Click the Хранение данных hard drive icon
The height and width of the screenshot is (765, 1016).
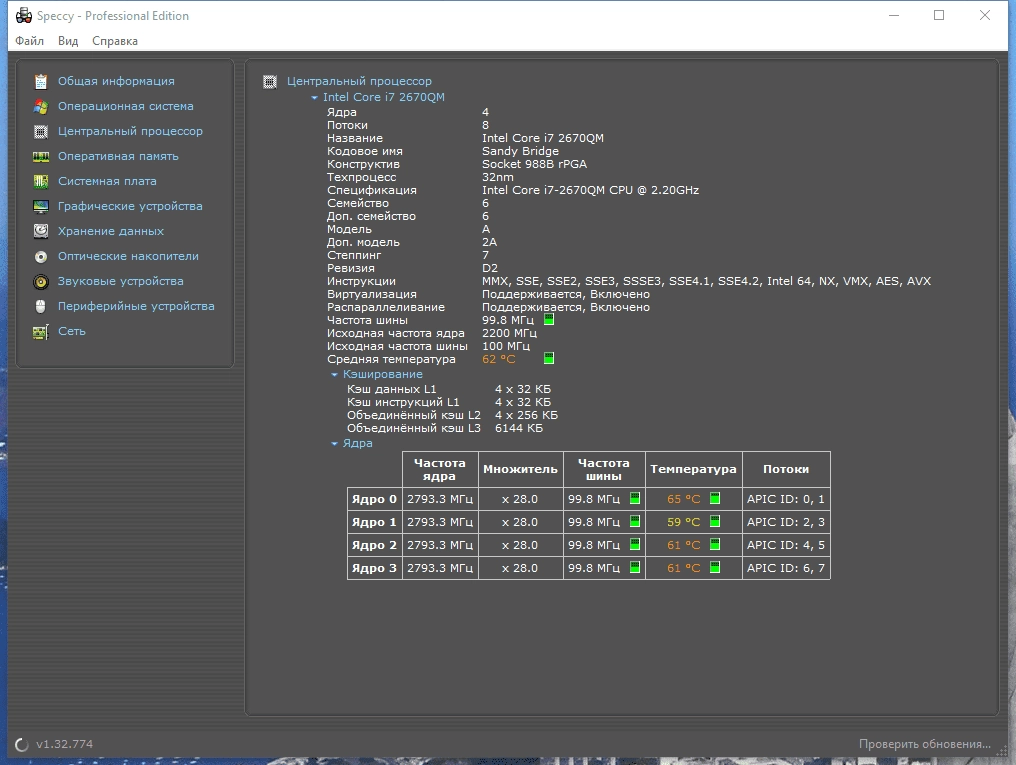41,231
